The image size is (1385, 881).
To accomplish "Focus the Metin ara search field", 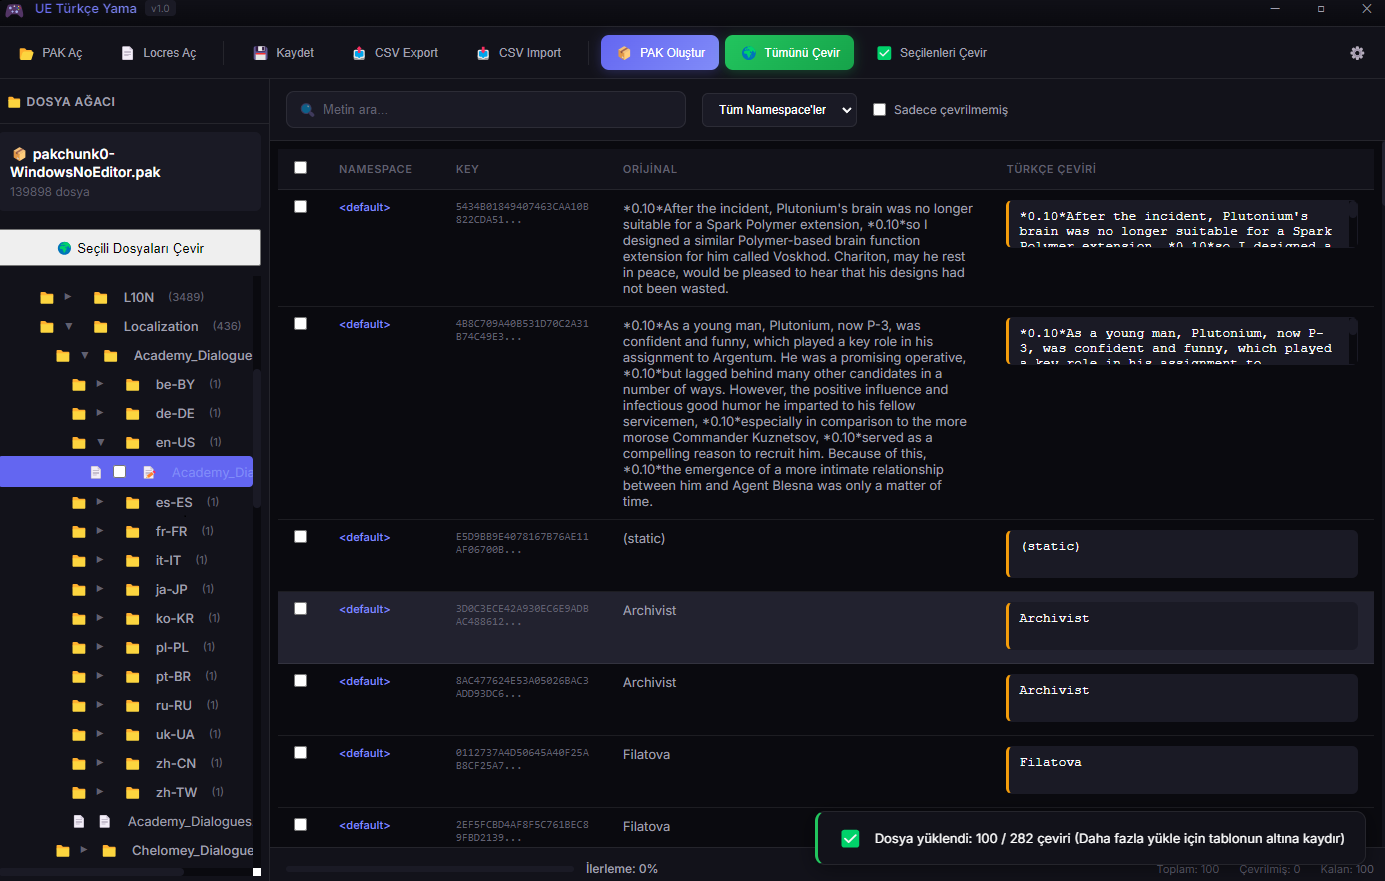I will (x=486, y=110).
